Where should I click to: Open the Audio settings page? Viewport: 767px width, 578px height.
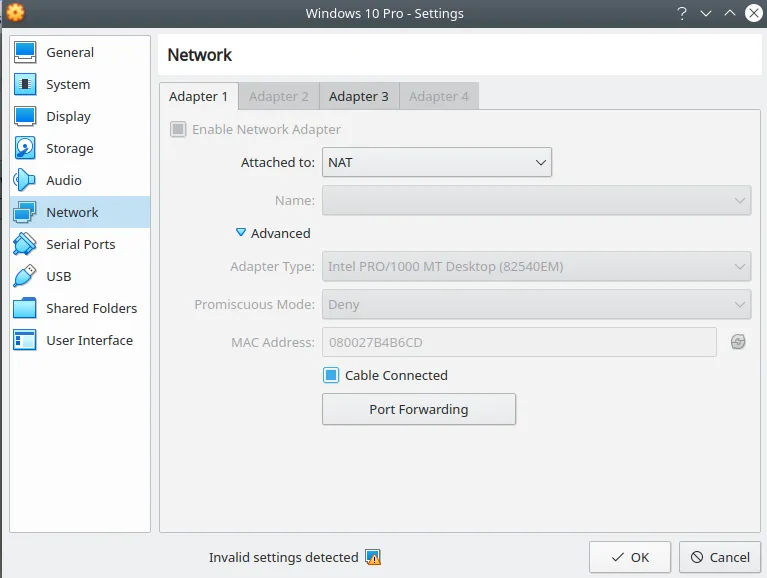[80, 180]
